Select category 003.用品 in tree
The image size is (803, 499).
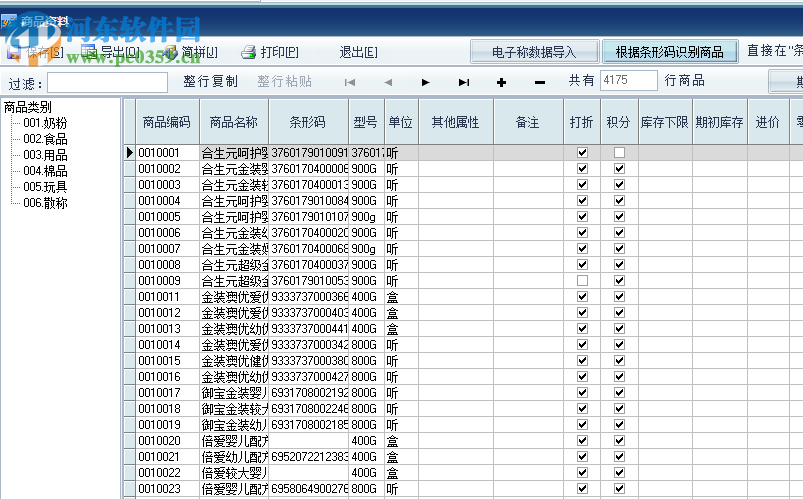tap(45, 155)
